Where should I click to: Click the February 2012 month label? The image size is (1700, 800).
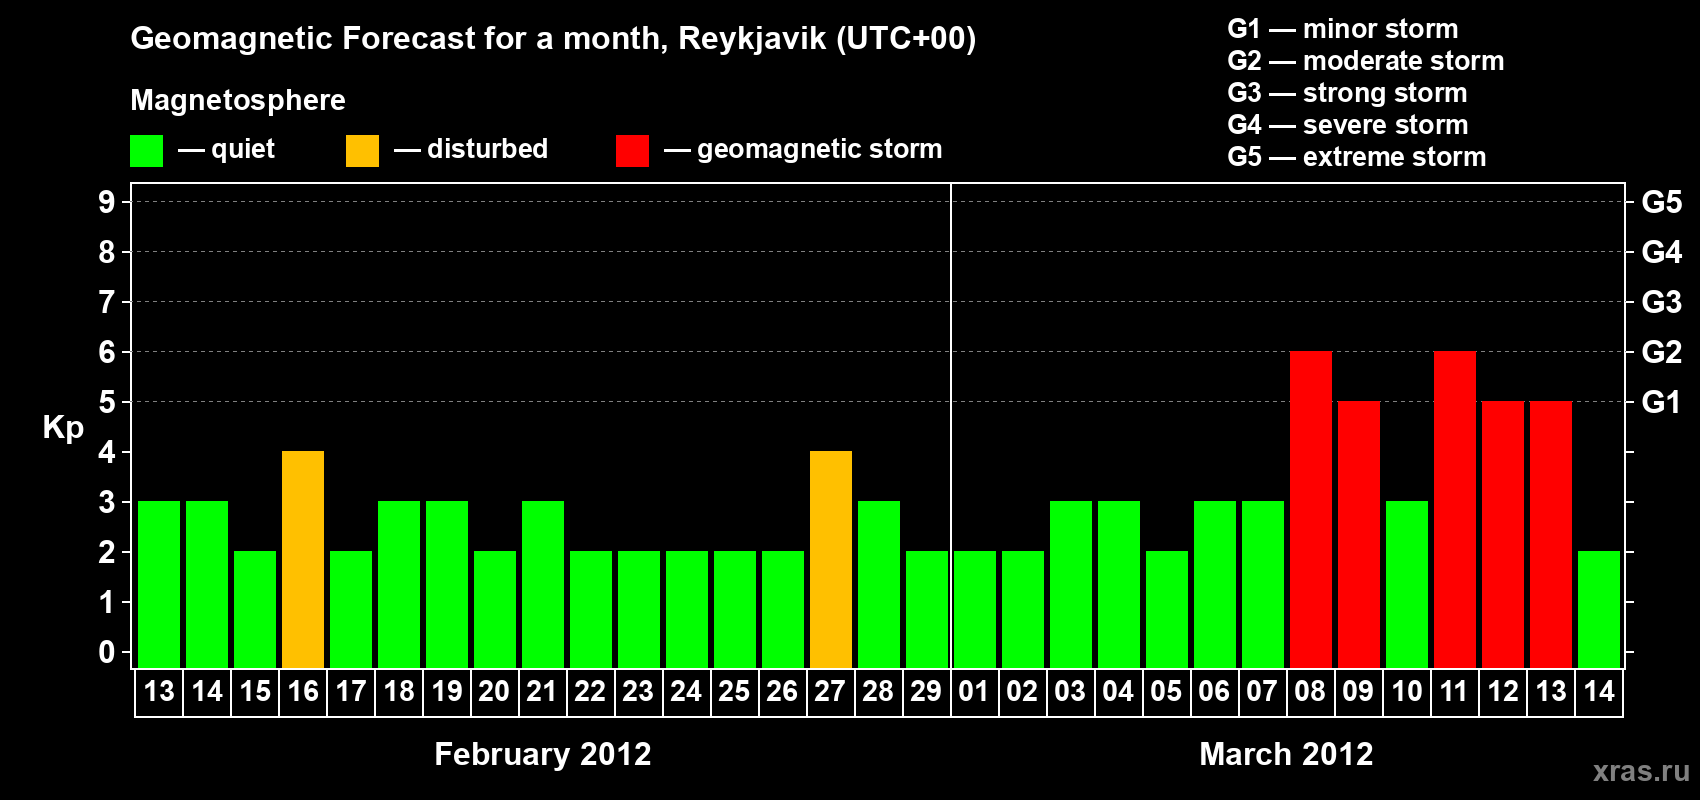click(543, 754)
